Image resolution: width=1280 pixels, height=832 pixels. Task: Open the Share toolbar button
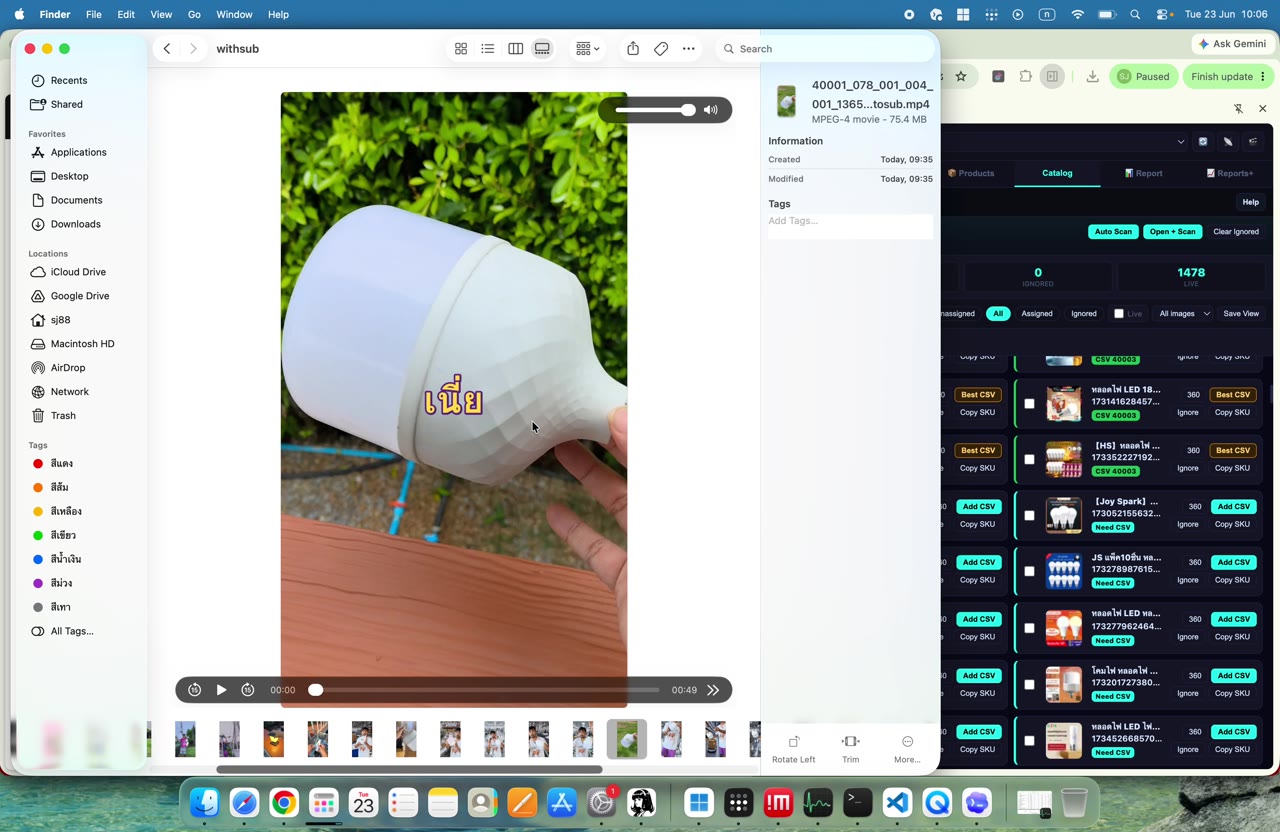(x=633, y=48)
